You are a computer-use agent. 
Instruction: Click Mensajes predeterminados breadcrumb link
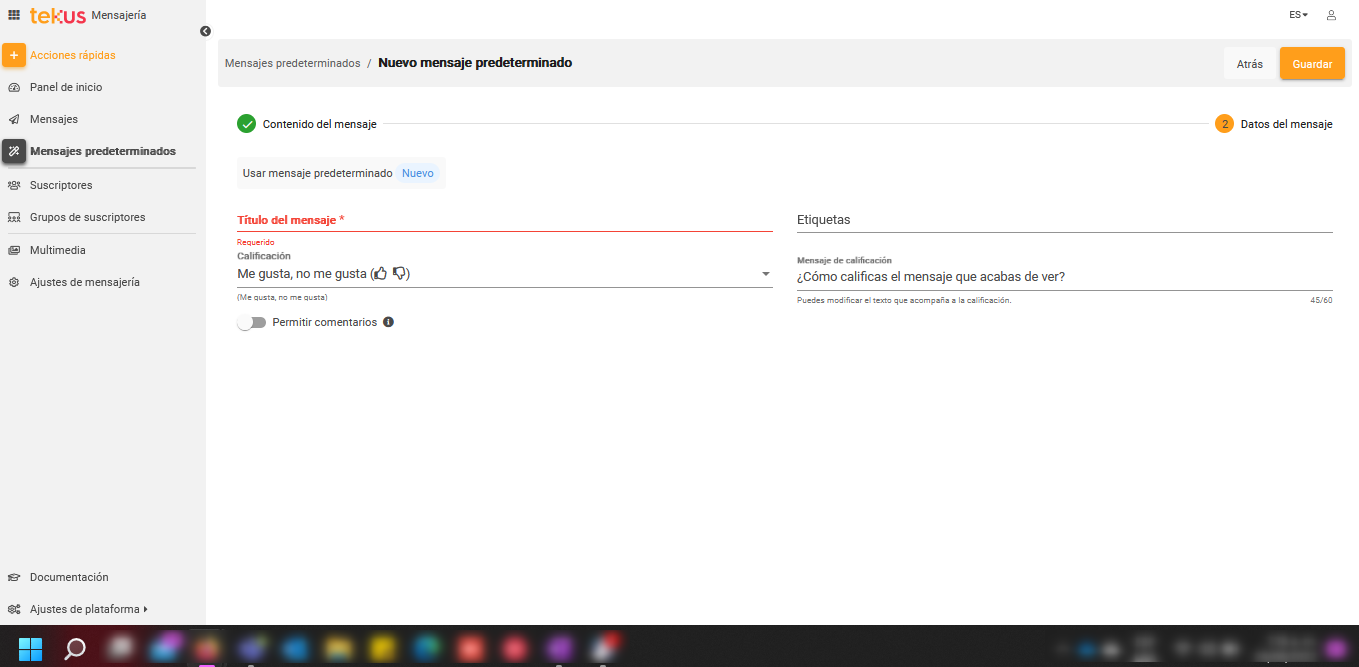[292, 63]
